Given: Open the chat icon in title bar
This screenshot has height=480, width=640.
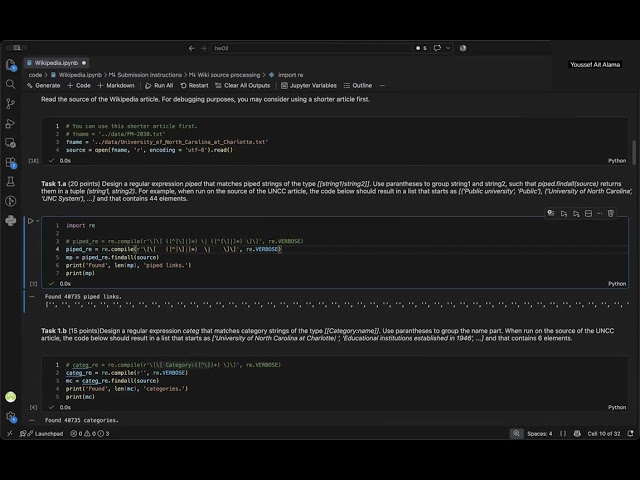Looking at the screenshot, I should tap(437, 48).
